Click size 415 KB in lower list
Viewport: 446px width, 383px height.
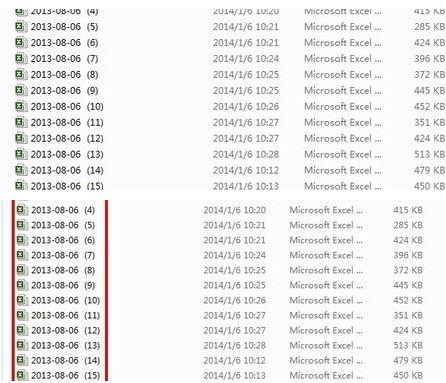(408, 210)
